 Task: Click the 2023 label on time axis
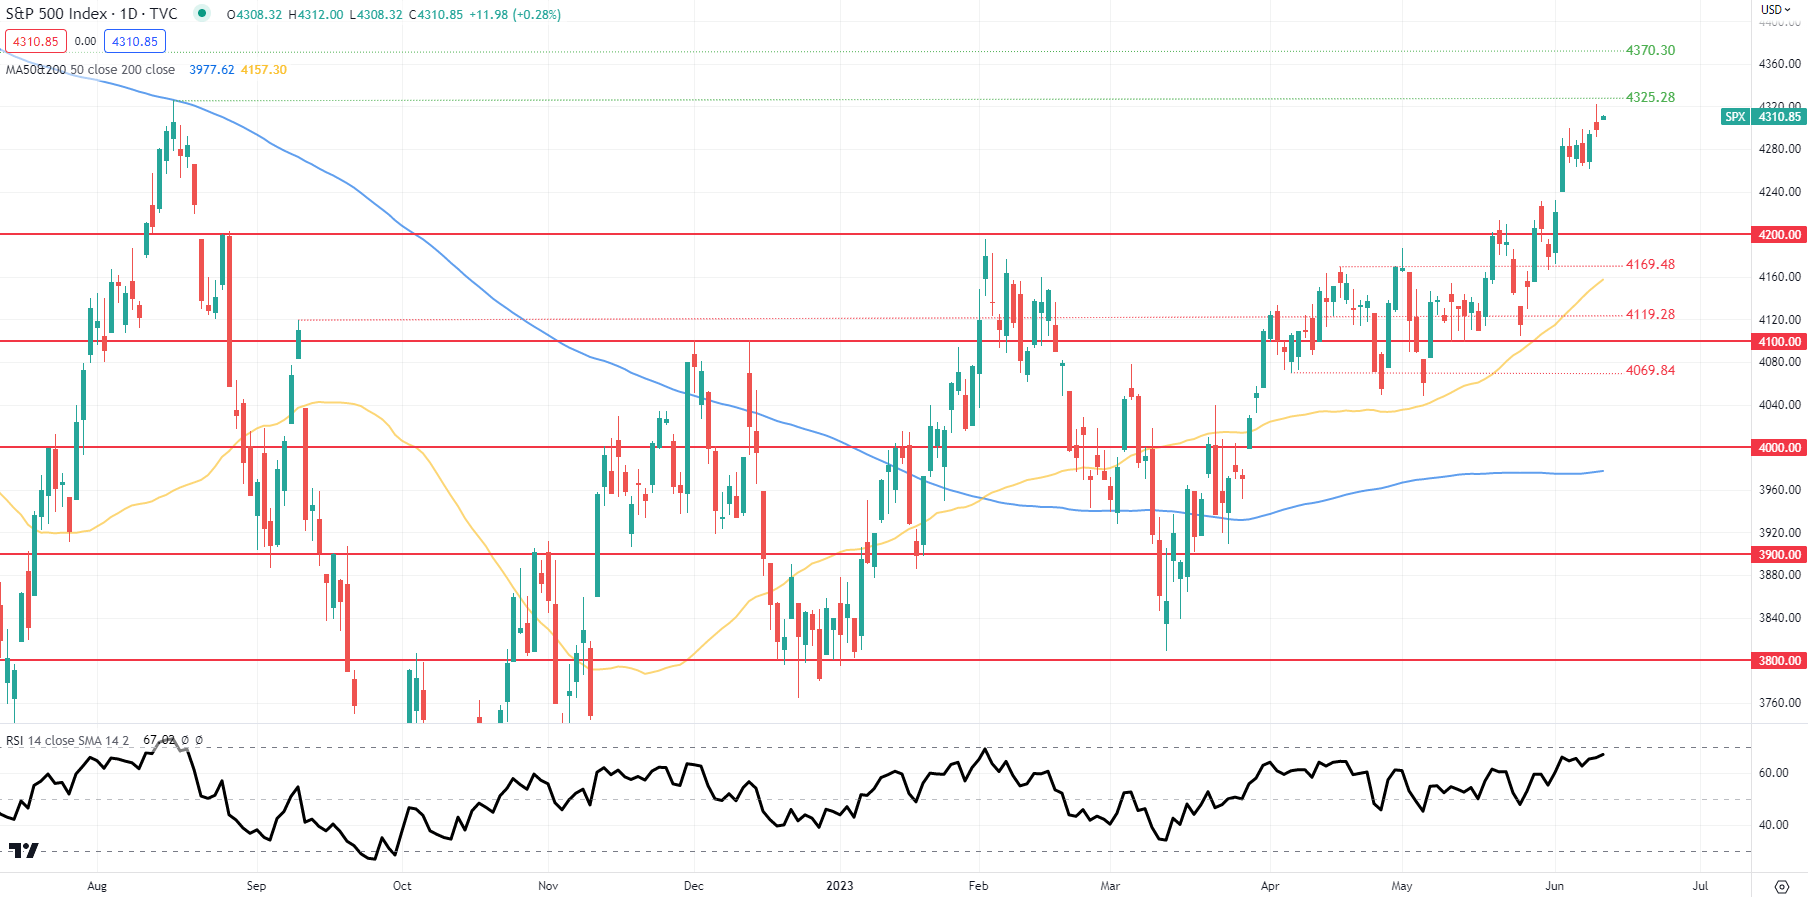840,886
